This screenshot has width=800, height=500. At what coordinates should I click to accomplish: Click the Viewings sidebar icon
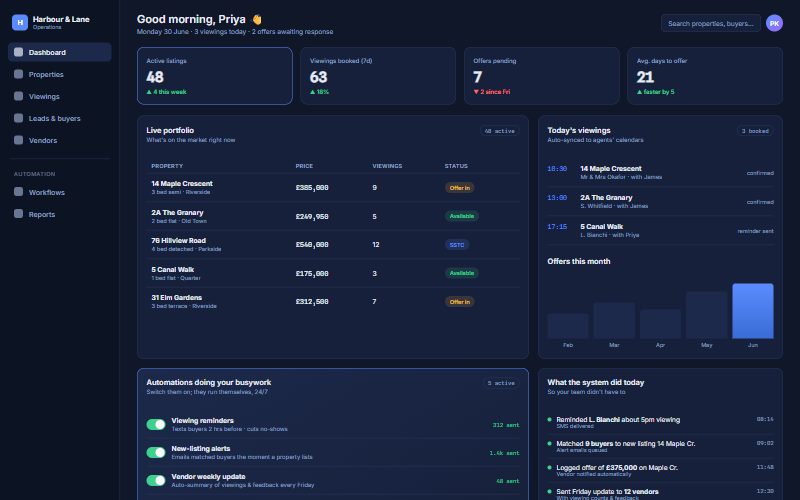(x=18, y=96)
